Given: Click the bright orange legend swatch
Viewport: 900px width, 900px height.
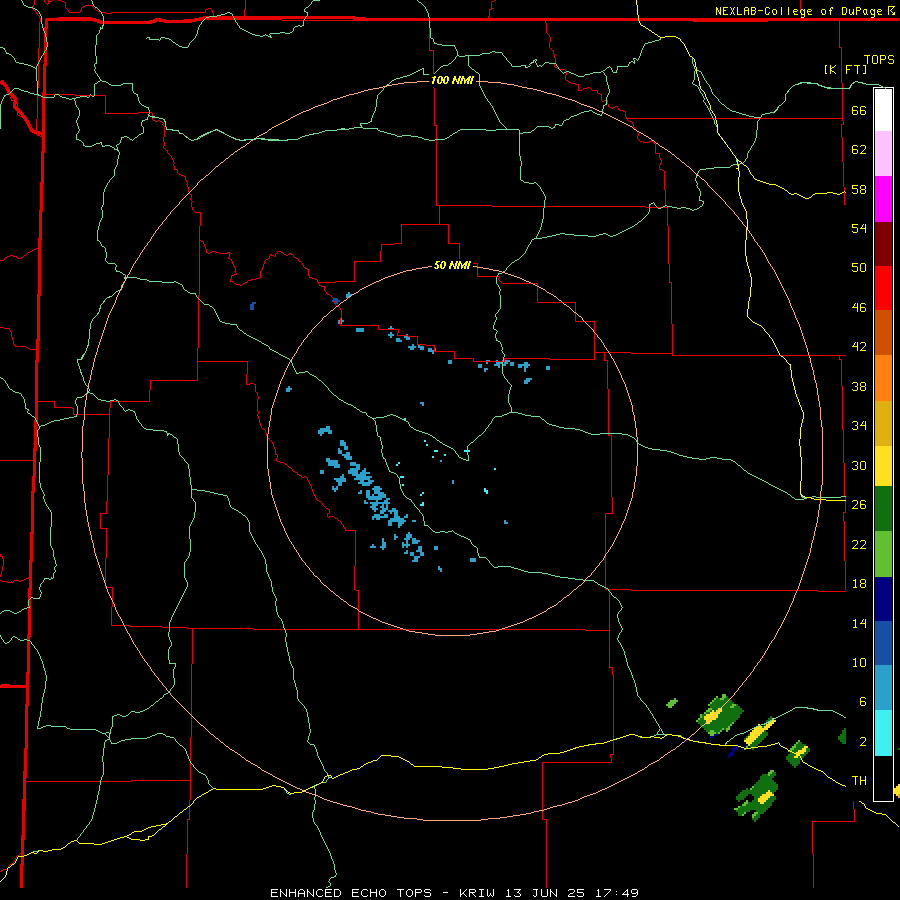Looking at the screenshot, I should click(883, 378).
